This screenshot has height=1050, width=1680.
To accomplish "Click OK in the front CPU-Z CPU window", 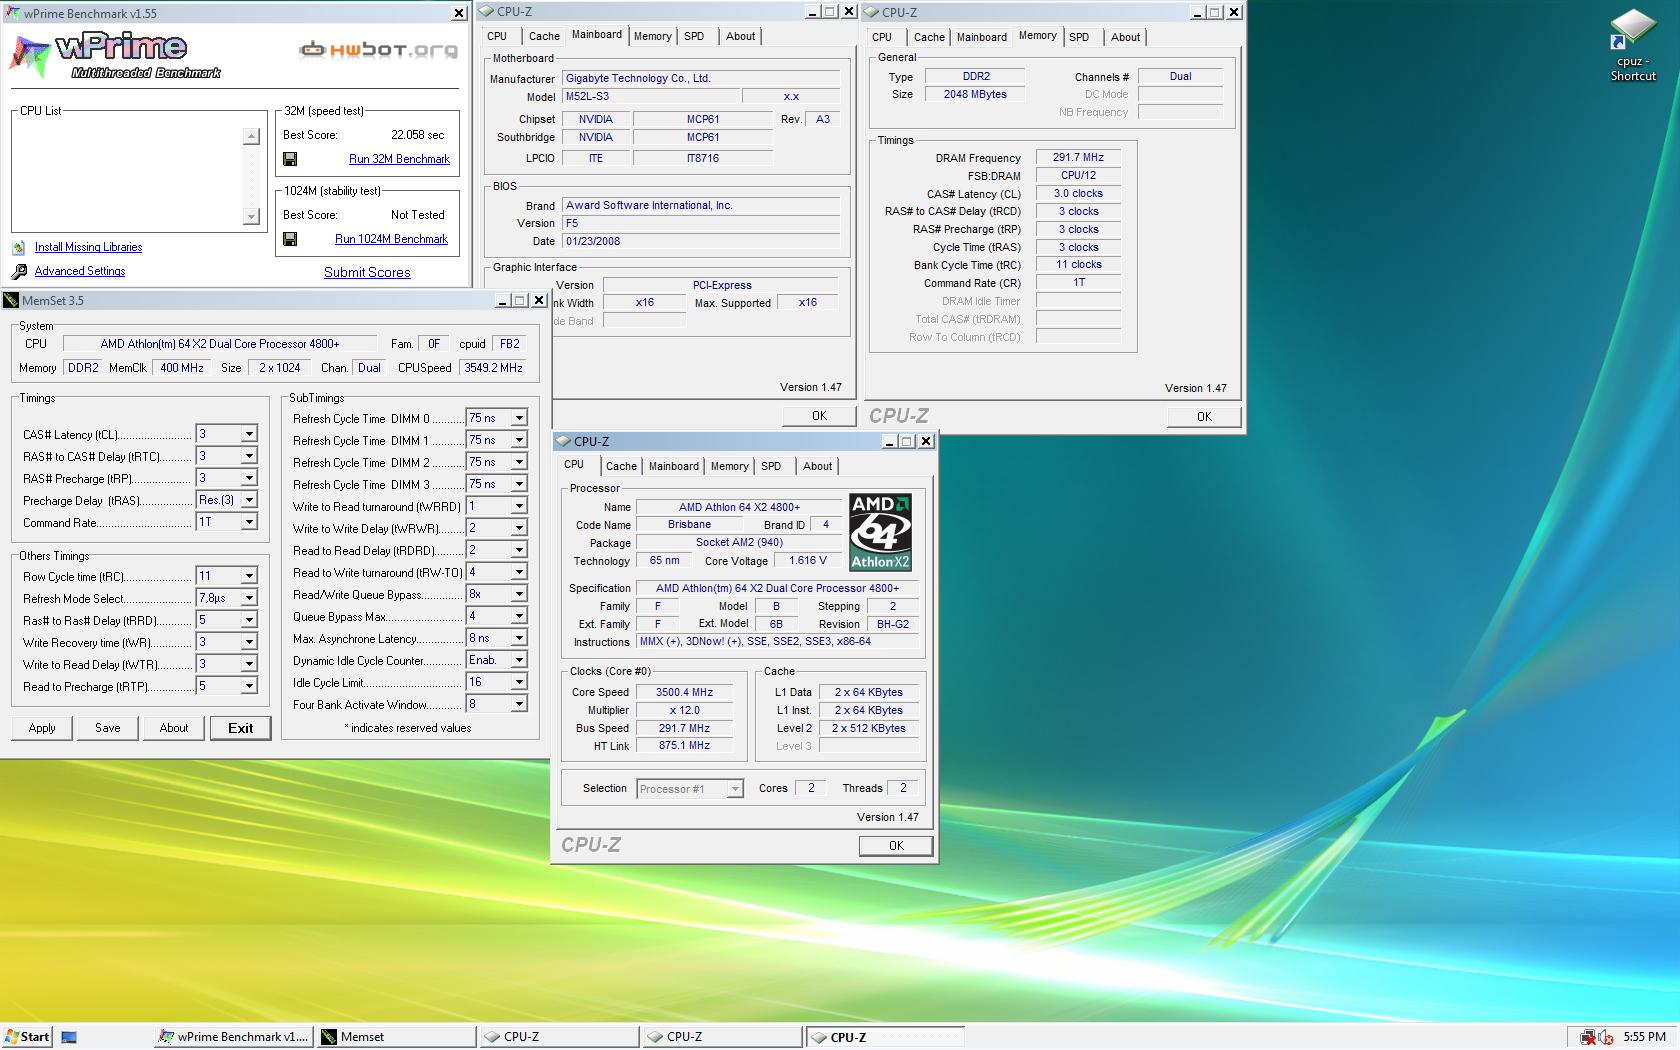I will [896, 846].
